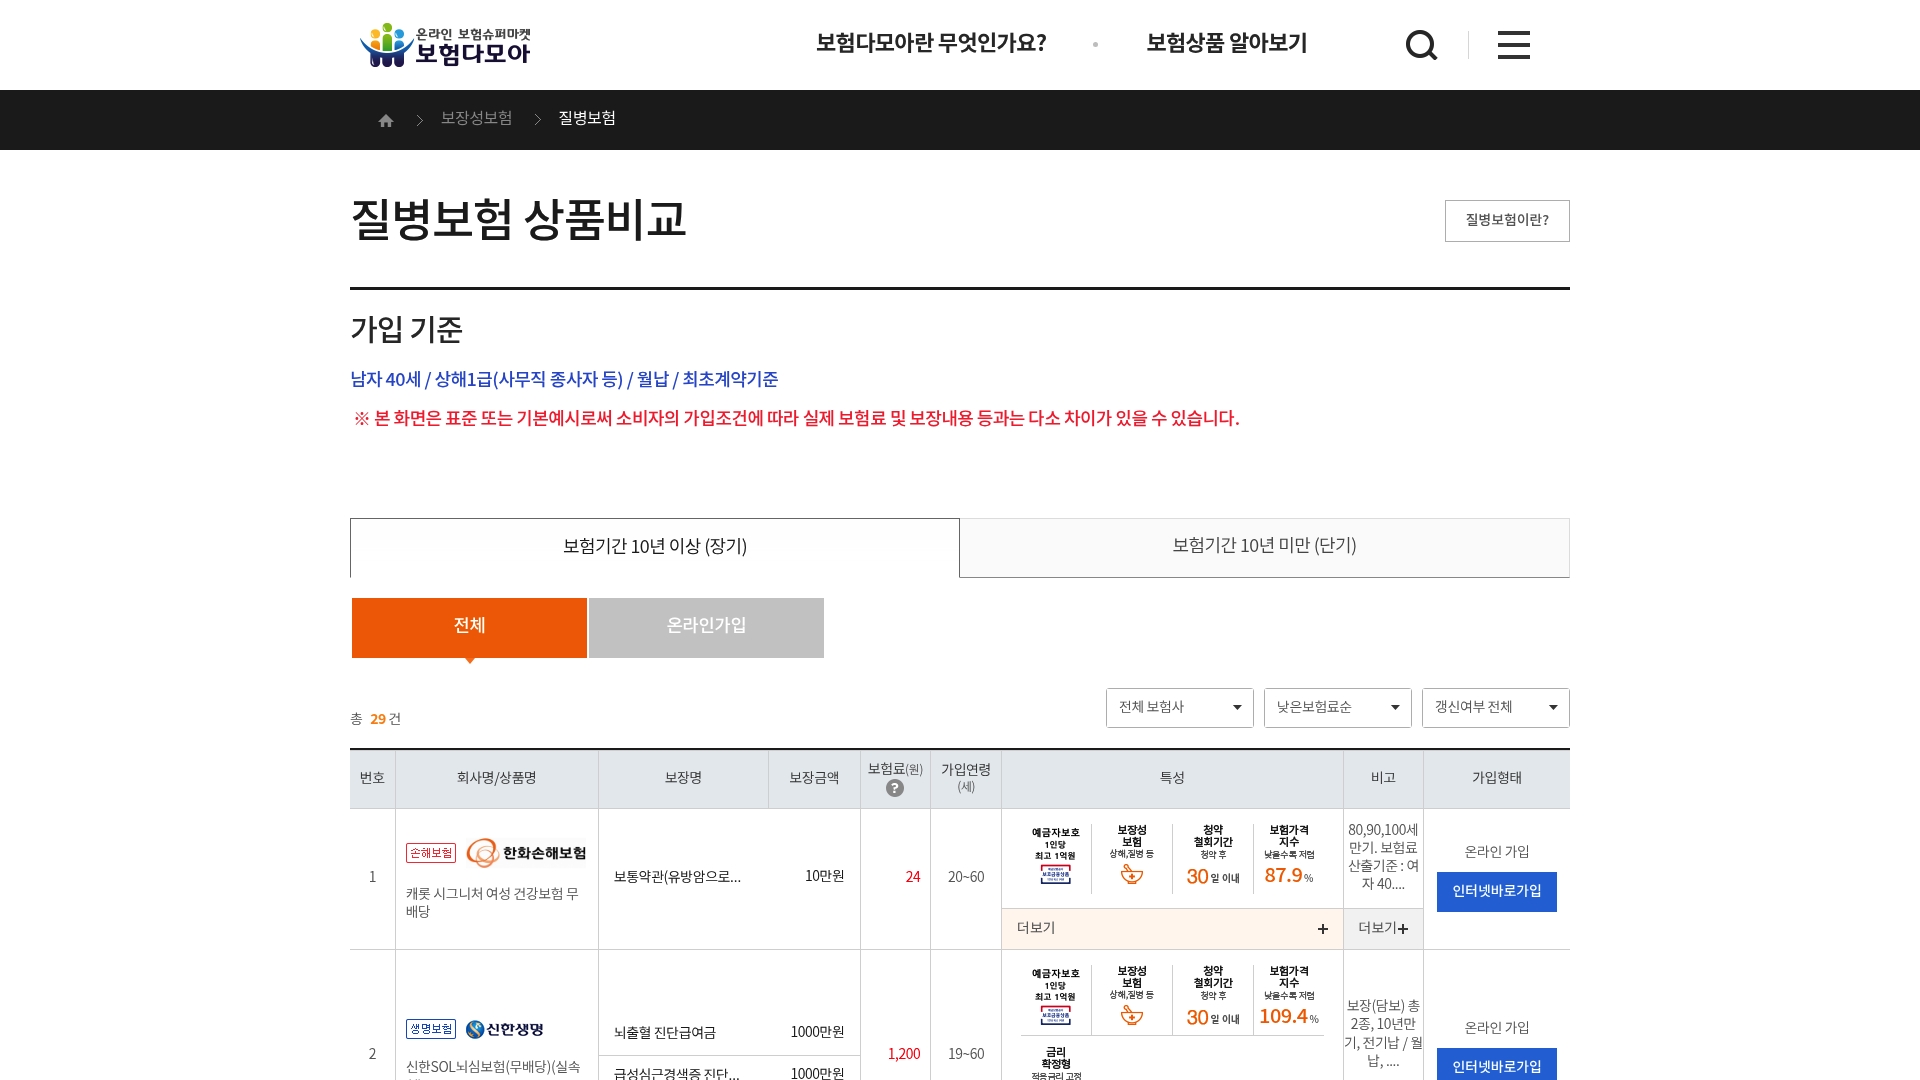This screenshot has height=1080, width=1920.
Task: Click 한화손해보험 company logo
Action: pyautogui.click(x=526, y=853)
